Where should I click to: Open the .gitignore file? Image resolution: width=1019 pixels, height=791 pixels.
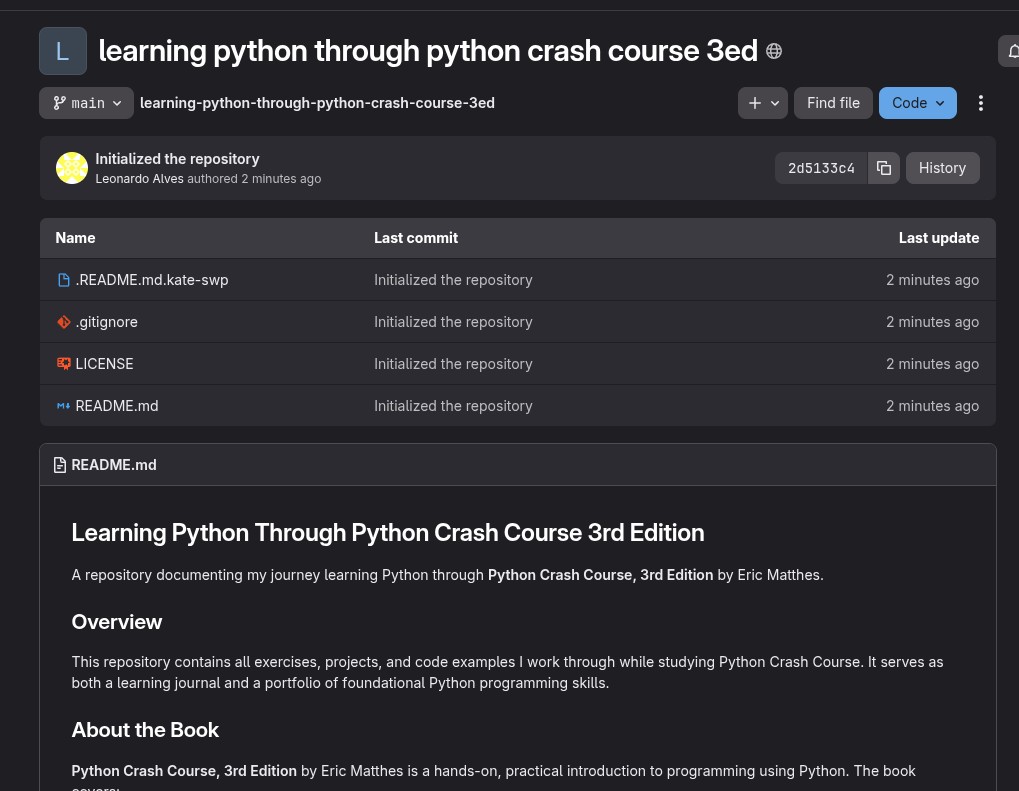107,322
